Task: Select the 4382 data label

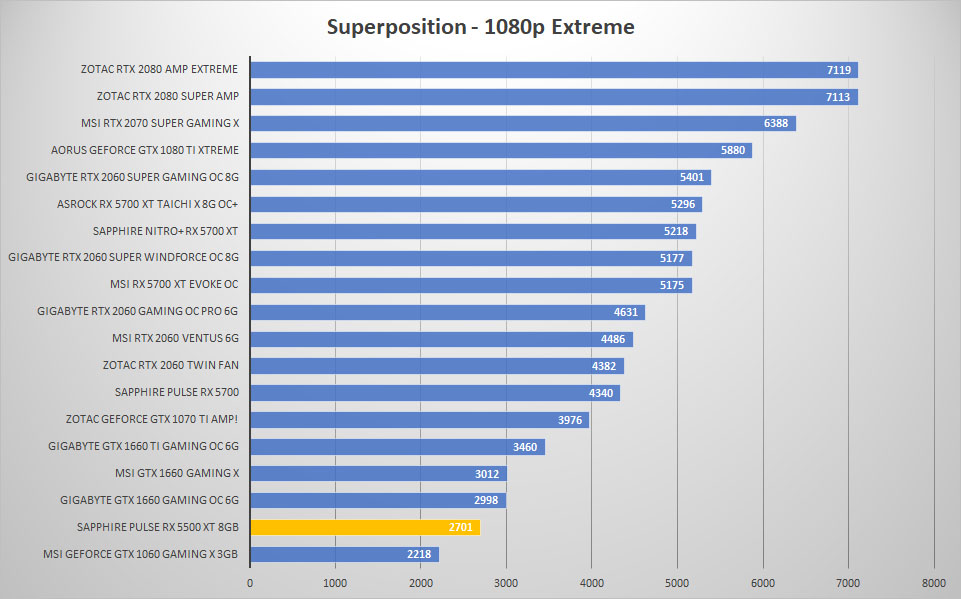Action: pyautogui.click(x=604, y=366)
